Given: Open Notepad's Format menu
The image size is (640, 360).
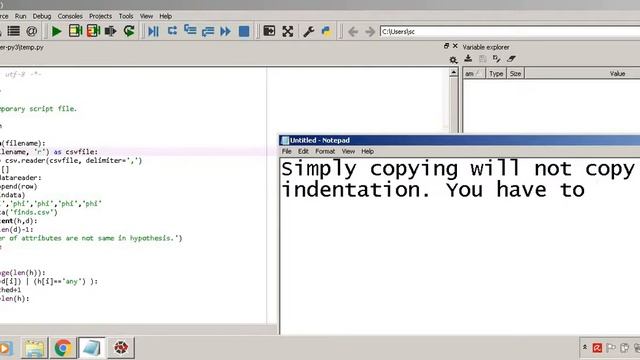Looking at the screenshot, I should coord(325,151).
